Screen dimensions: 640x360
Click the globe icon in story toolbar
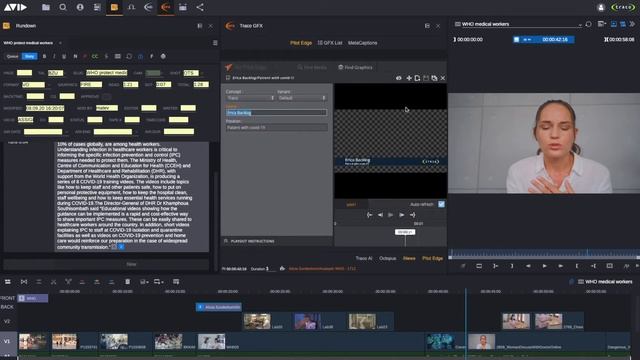[x=163, y=56]
